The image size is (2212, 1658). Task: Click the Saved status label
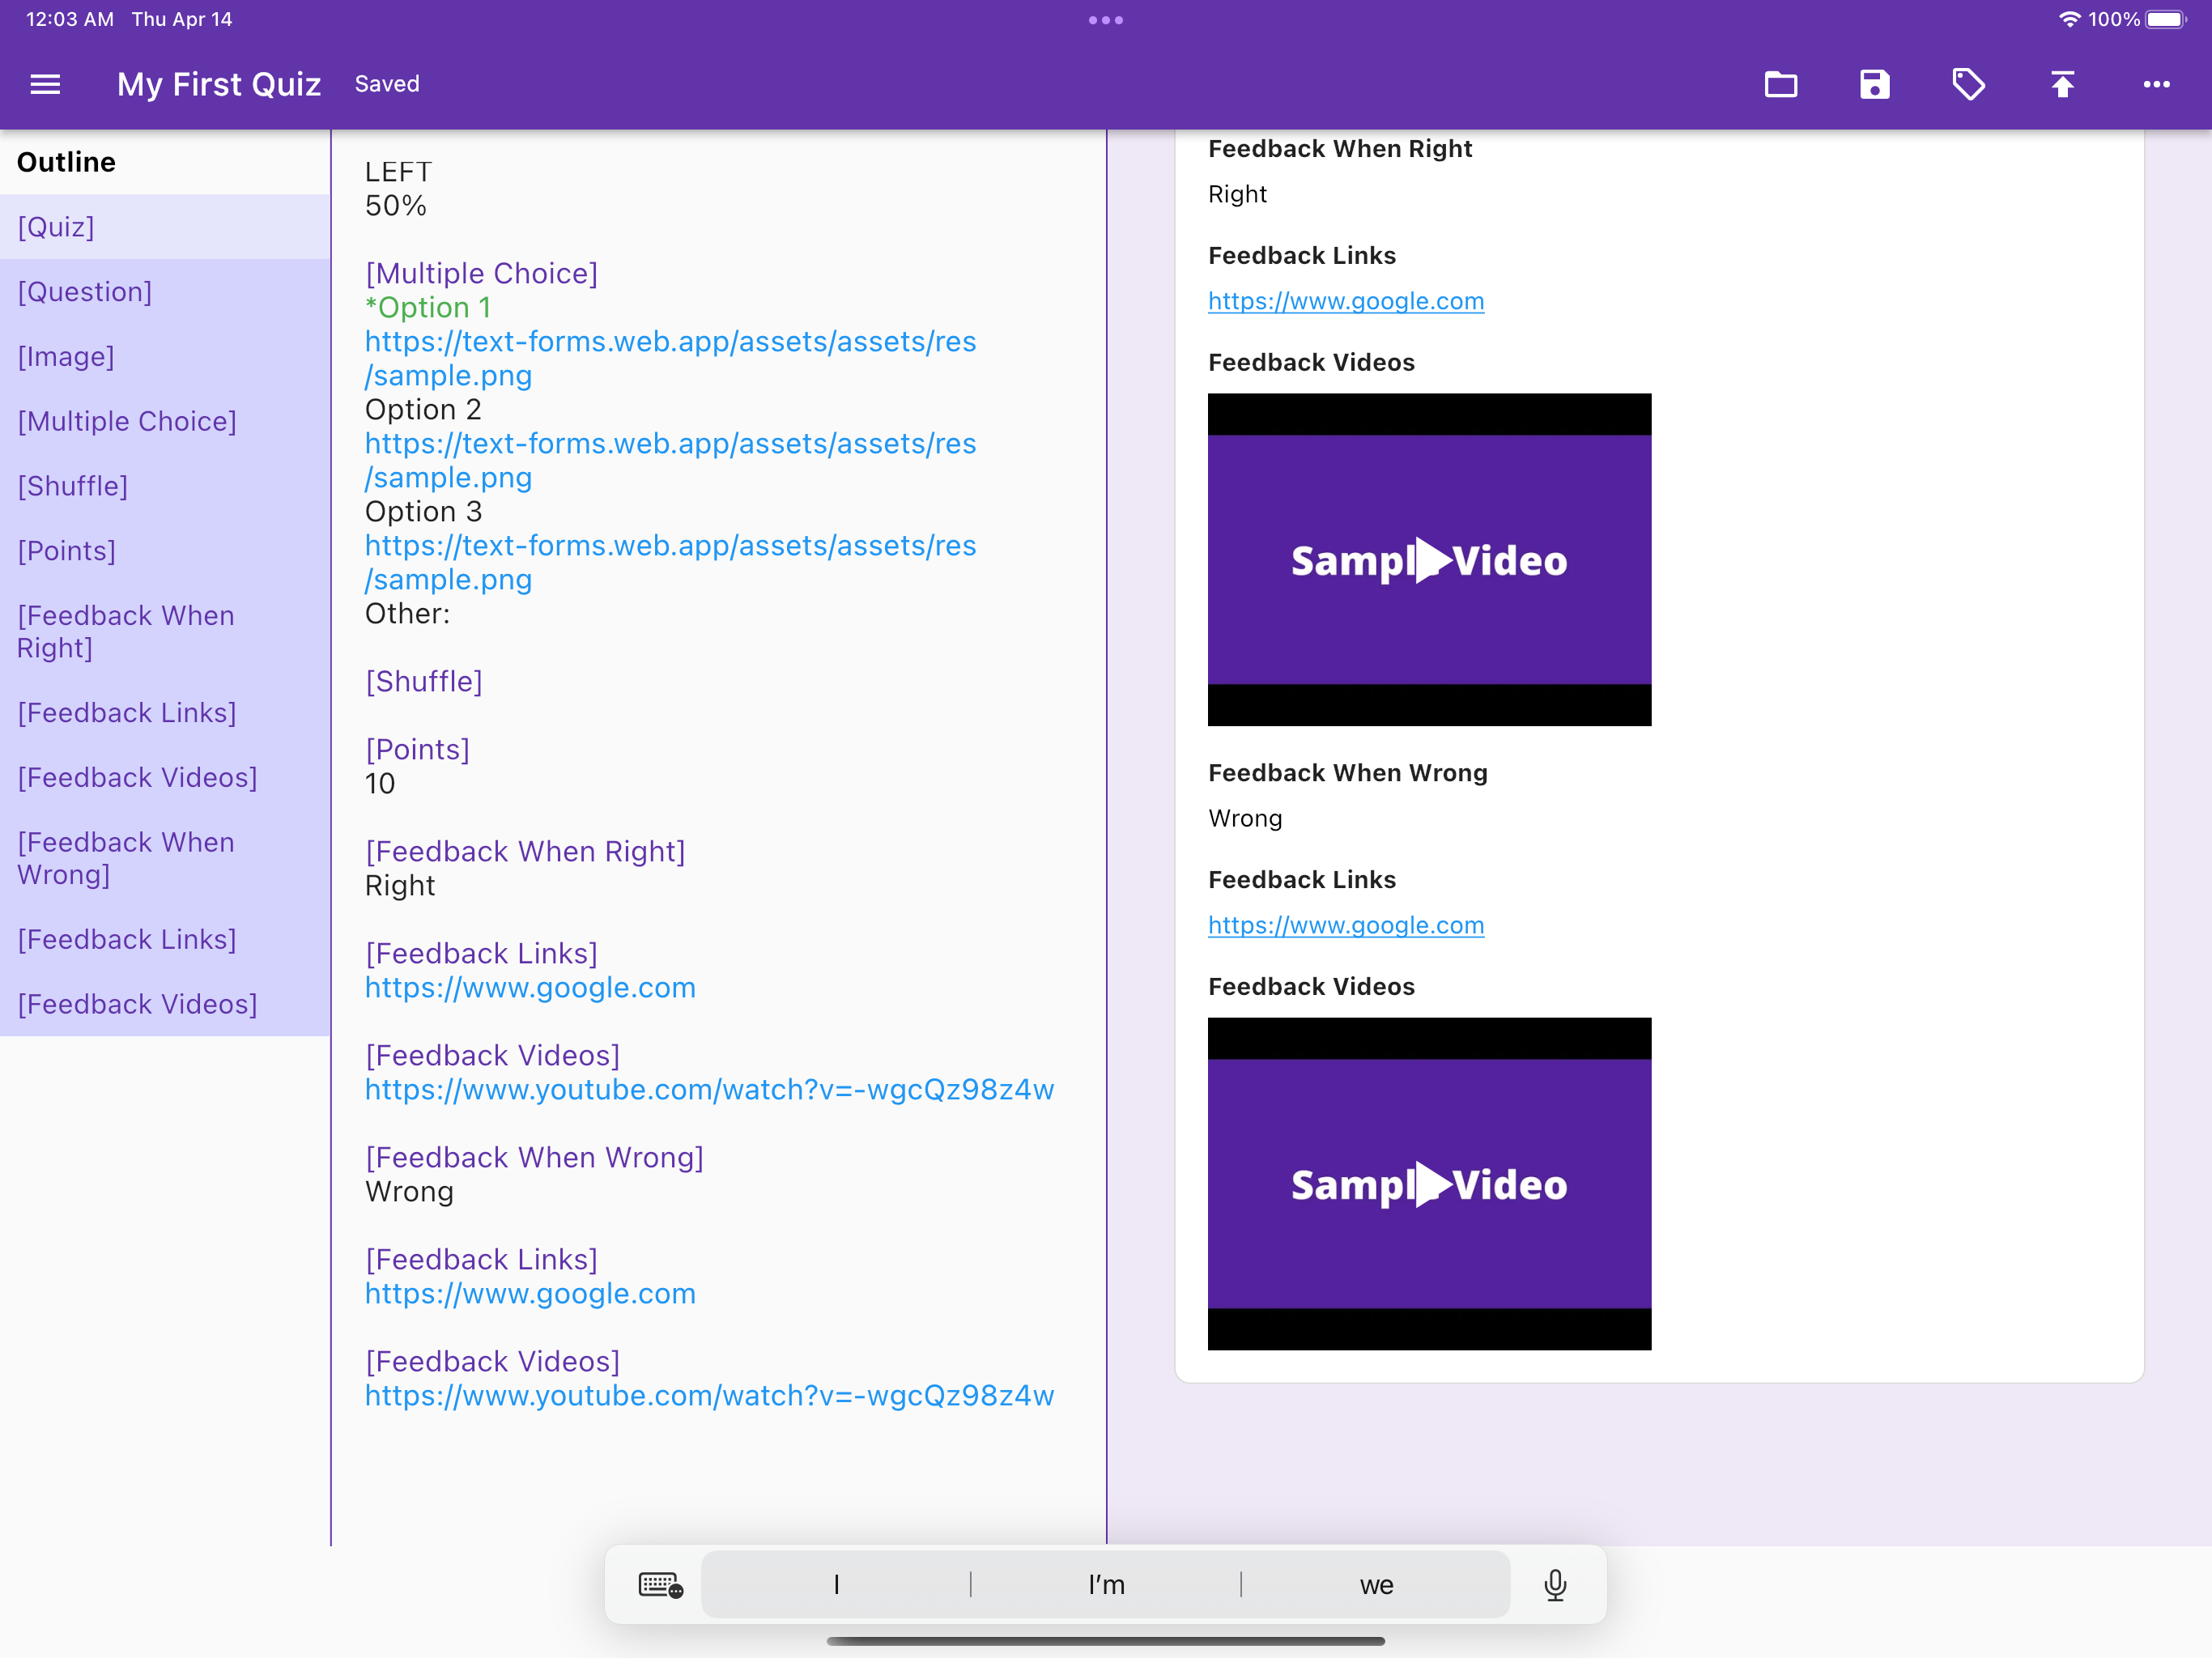tap(387, 84)
